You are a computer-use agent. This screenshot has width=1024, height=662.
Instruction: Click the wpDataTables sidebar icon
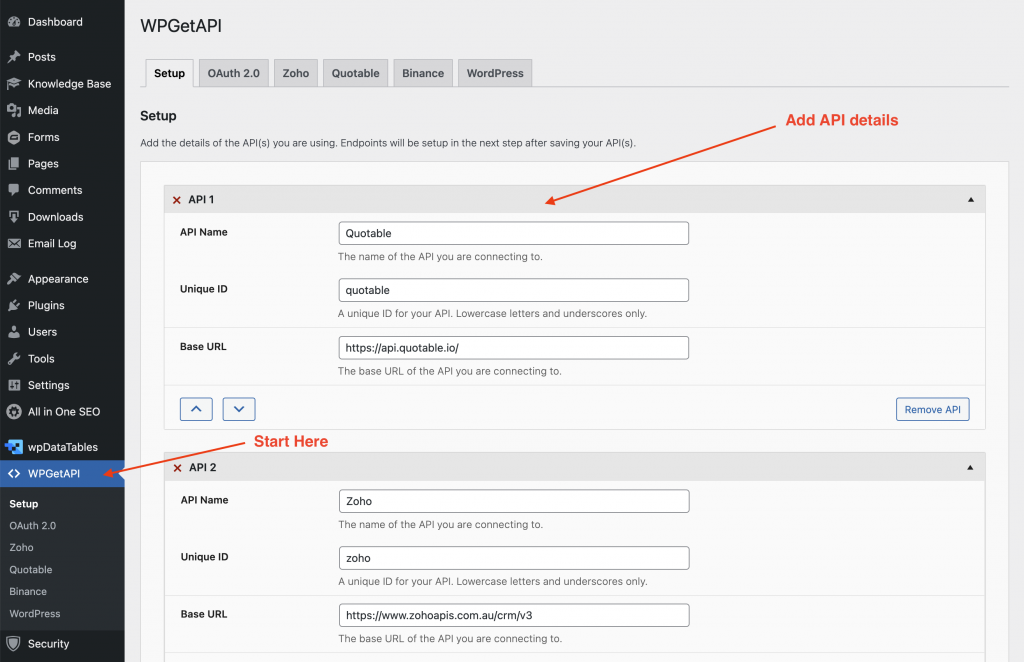pyautogui.click(x=14, y=446)
